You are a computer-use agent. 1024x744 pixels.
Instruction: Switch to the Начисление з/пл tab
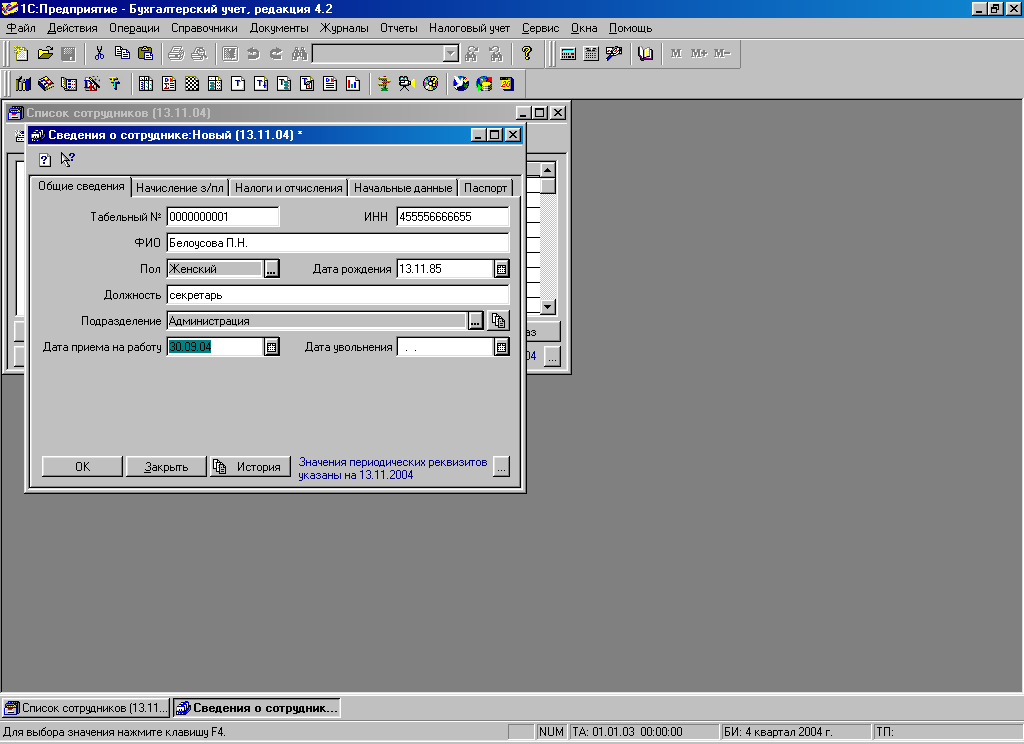pyautogui.click(x=180, y=188)
